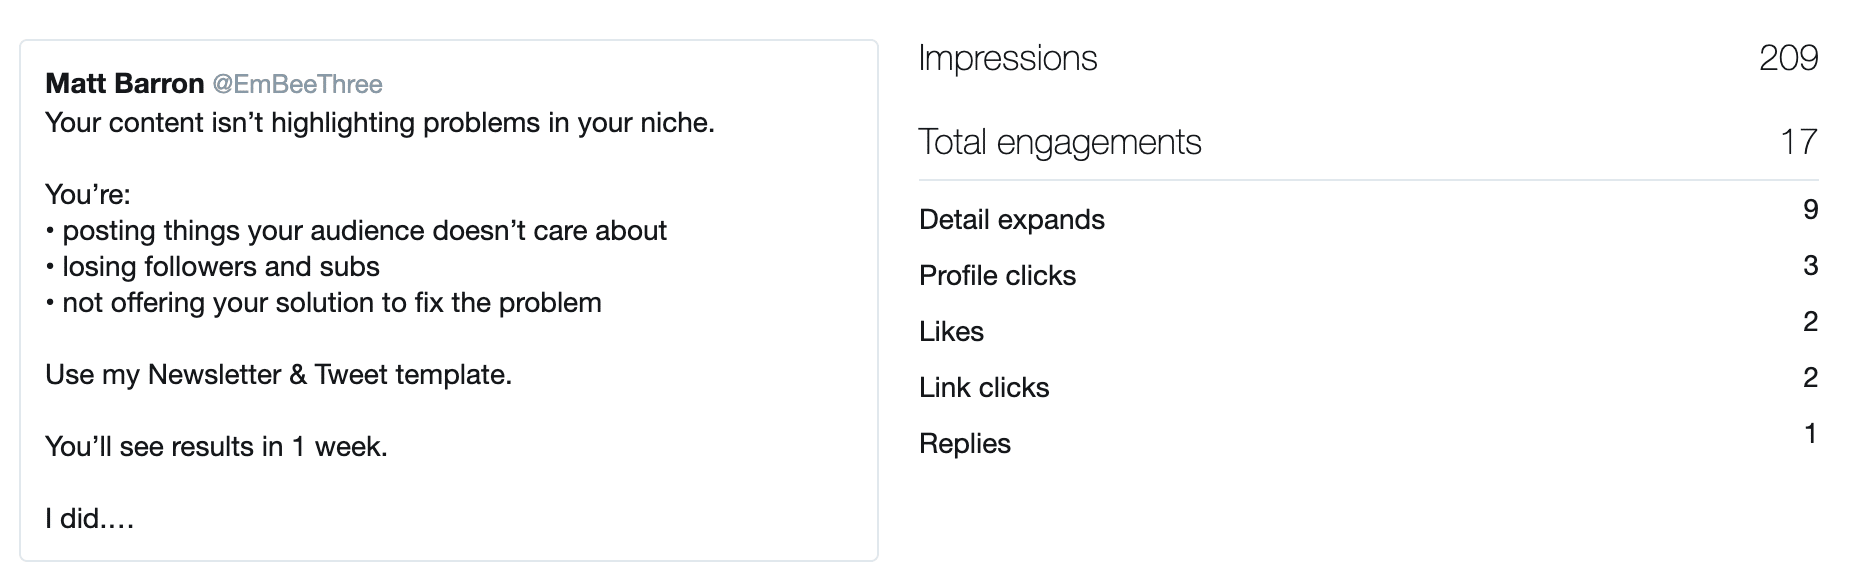The width and height of the screenshot is (1874, 578).
Task: Select the Total engagements label
Action: [x=1060, y=143]
